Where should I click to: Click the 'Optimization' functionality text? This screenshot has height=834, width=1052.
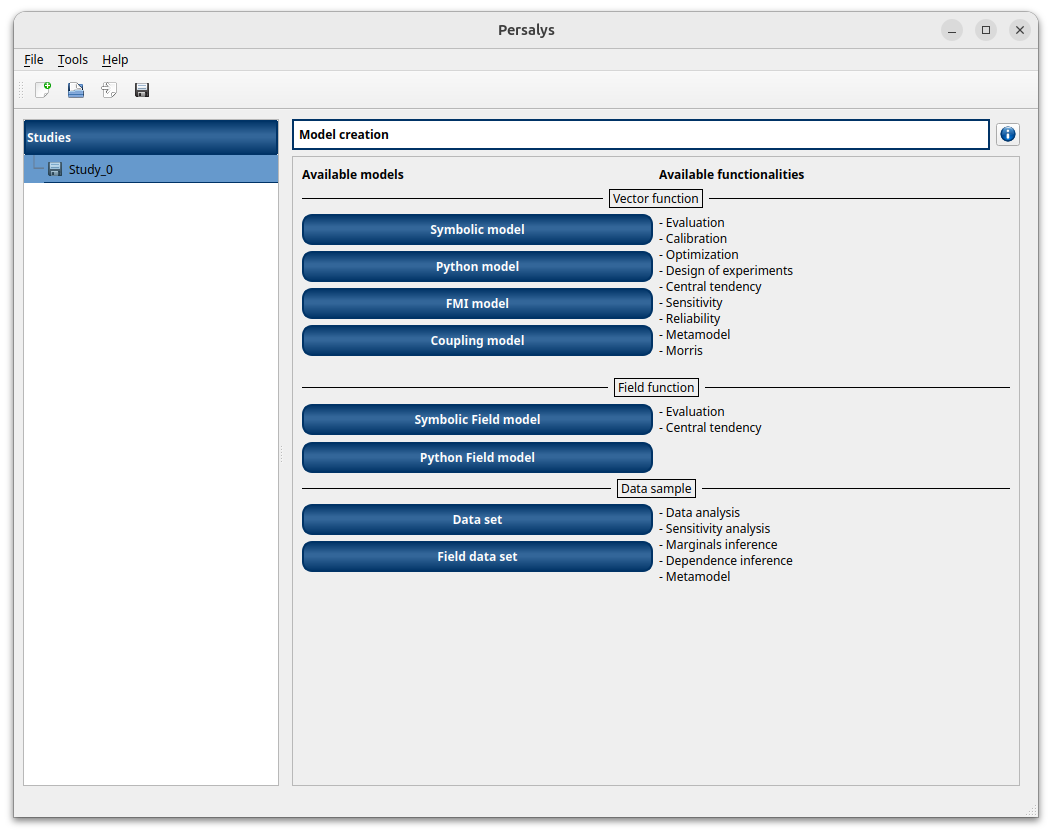[x=702, y=254]
